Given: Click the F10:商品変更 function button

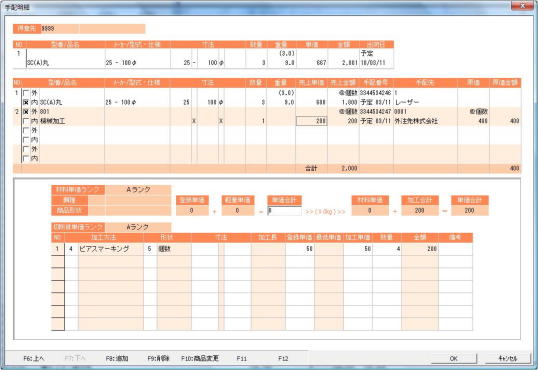Looking at the screenshot, I should pos(200,358).
